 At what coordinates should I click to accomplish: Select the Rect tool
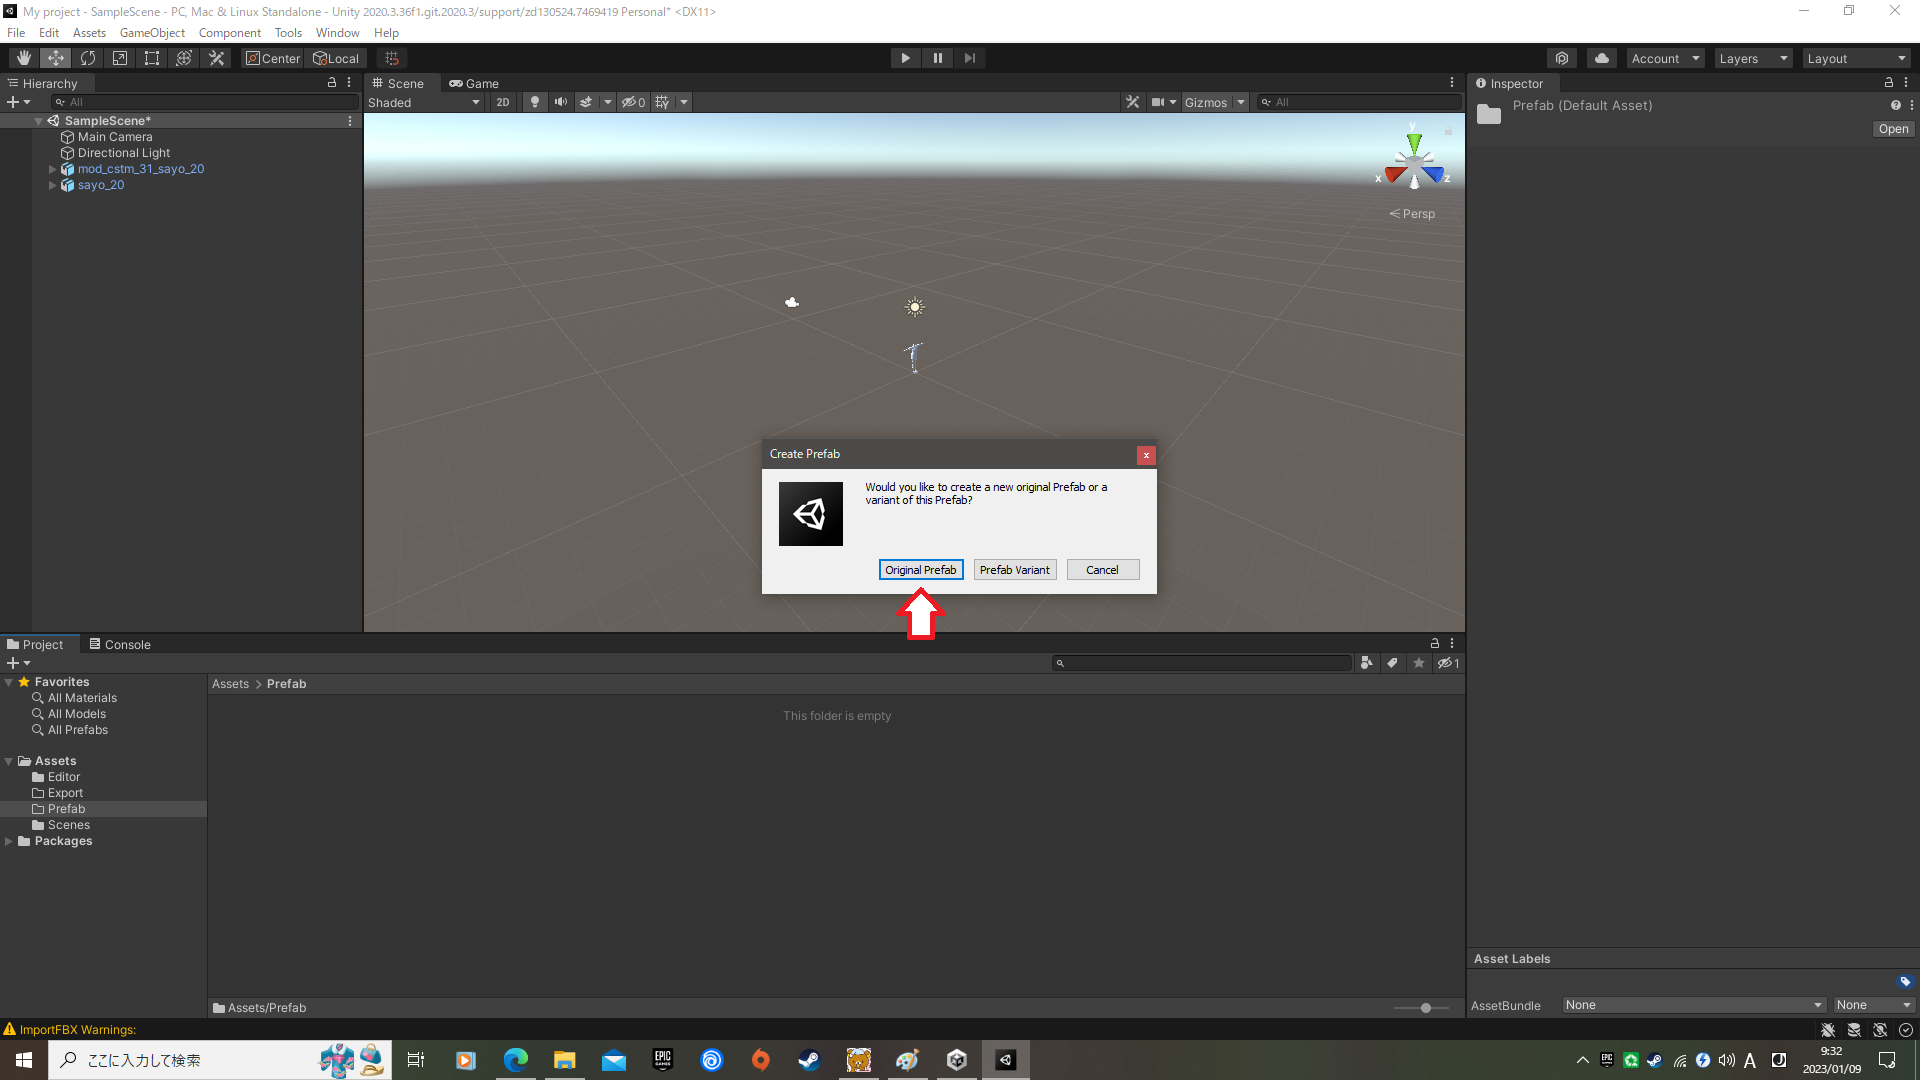pos(152,58)
